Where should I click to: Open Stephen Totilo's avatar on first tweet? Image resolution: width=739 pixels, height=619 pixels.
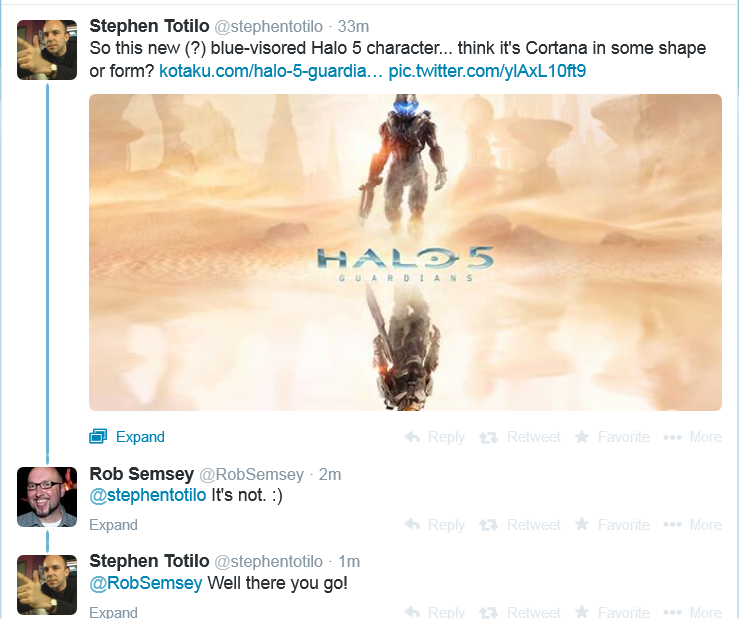[47, 50]
